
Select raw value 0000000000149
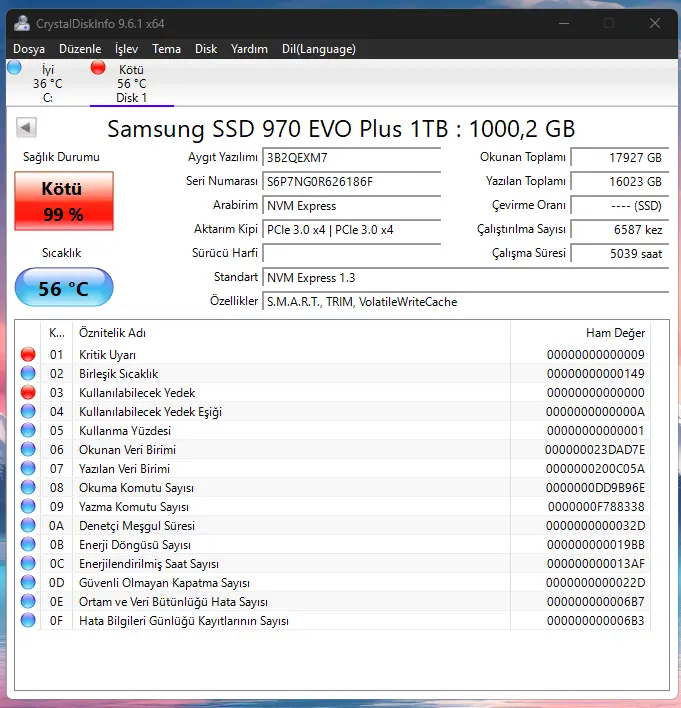596,373
